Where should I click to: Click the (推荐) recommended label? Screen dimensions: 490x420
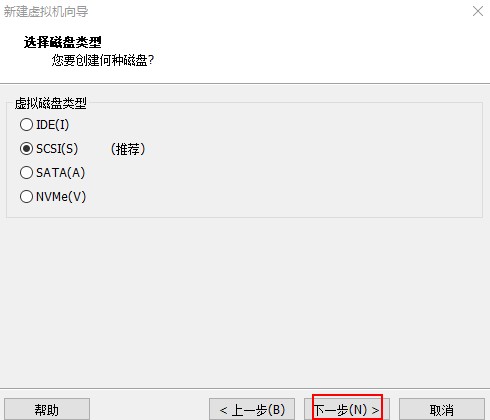tap(128, 149)
